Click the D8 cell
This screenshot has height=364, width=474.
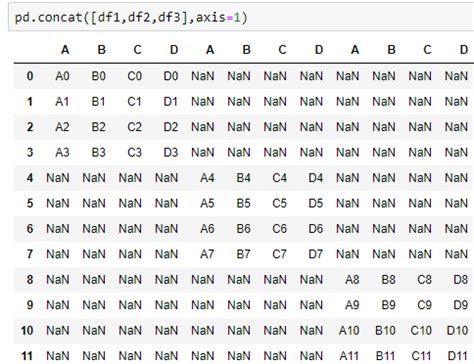pyautogui.click(x=461, y=279)
